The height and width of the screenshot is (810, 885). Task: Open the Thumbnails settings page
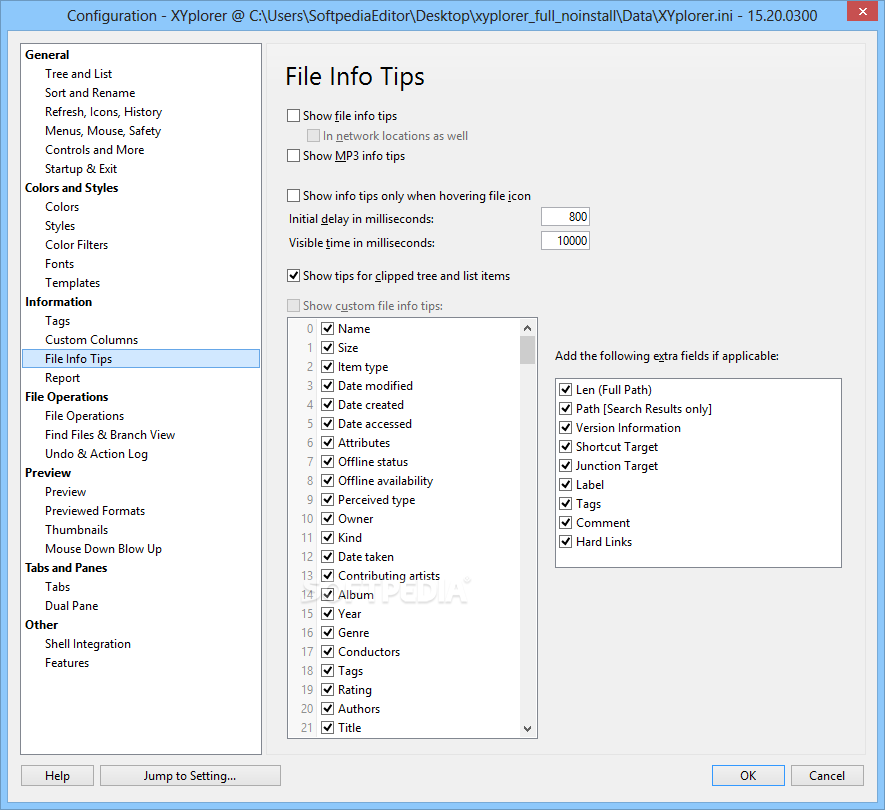pyautogui.click(x=77, y=529)
